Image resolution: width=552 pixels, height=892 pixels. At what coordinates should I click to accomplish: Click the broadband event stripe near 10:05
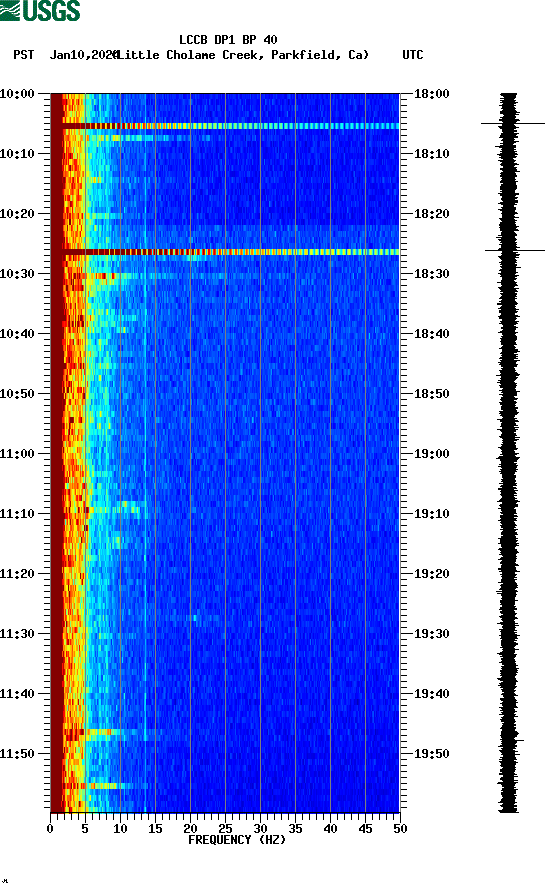(225, 126)
